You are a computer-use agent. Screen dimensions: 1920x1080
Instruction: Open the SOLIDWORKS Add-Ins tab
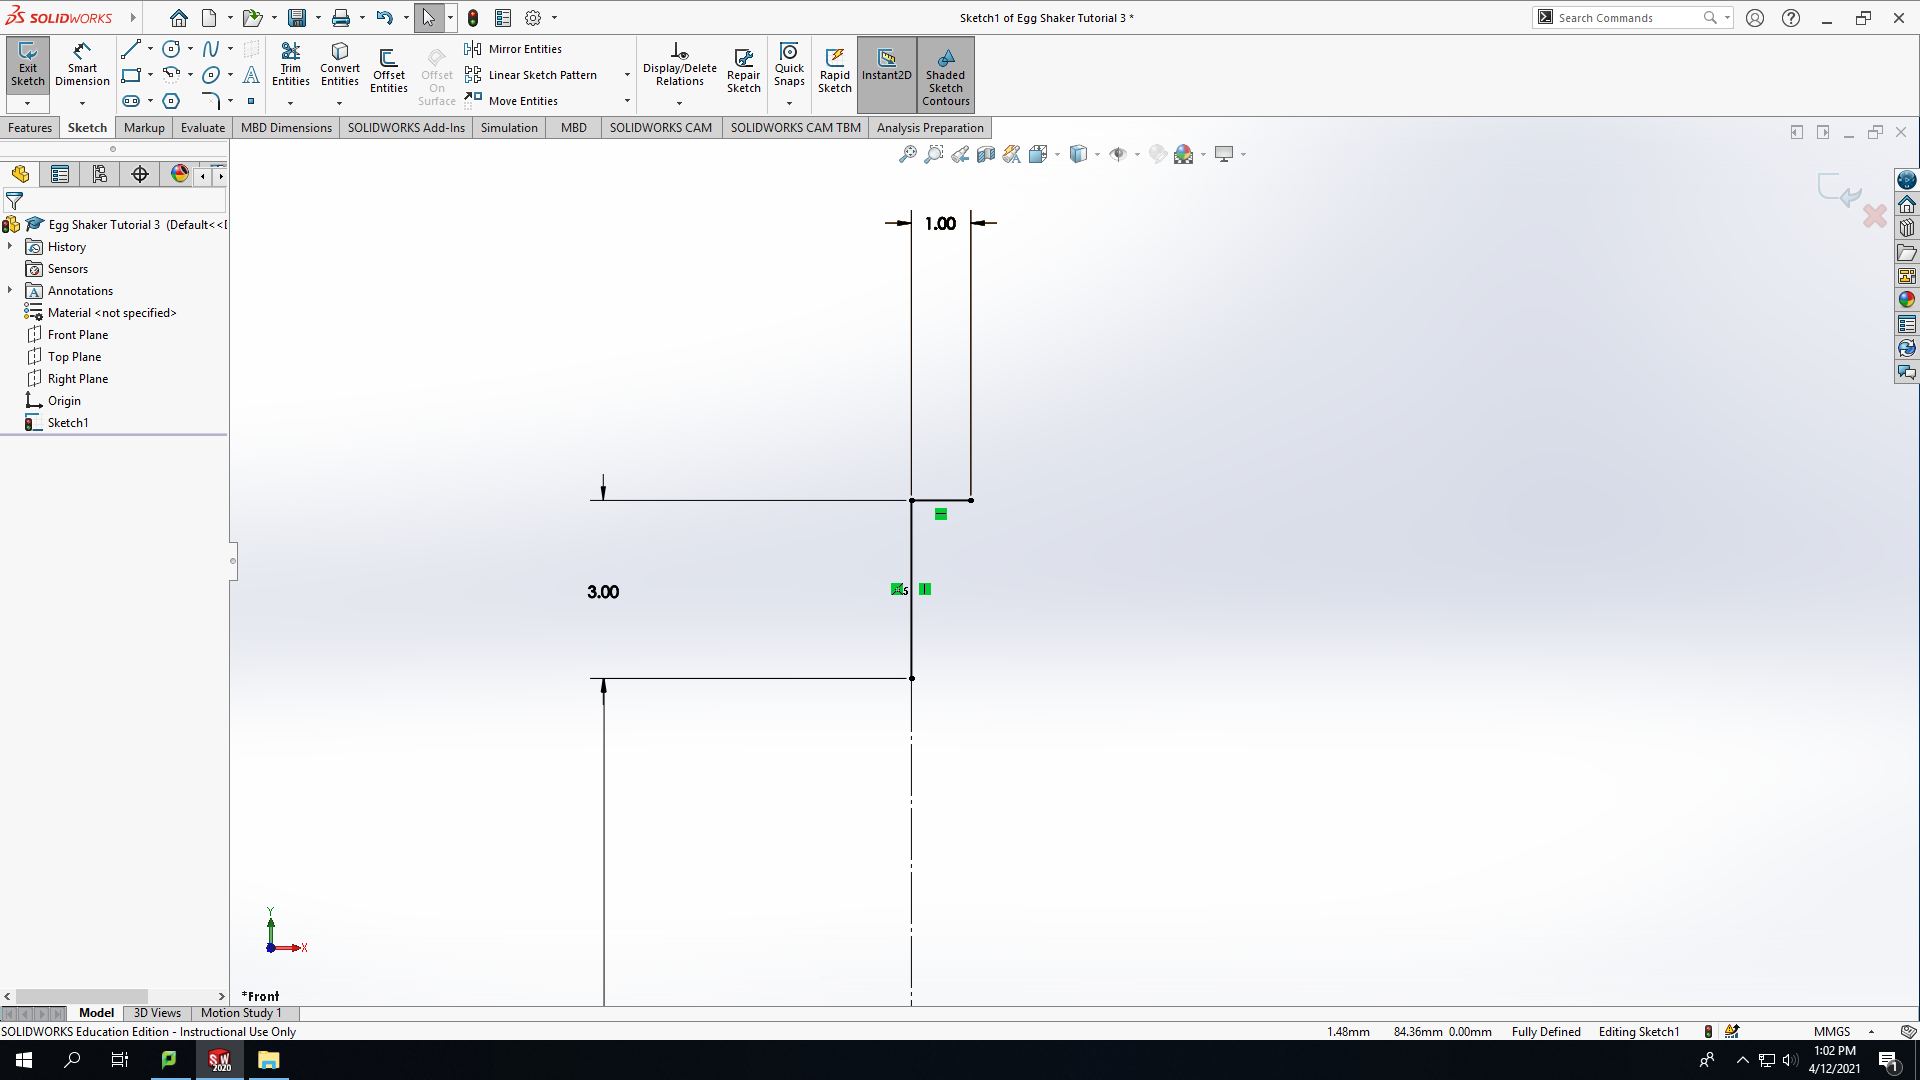406,127
